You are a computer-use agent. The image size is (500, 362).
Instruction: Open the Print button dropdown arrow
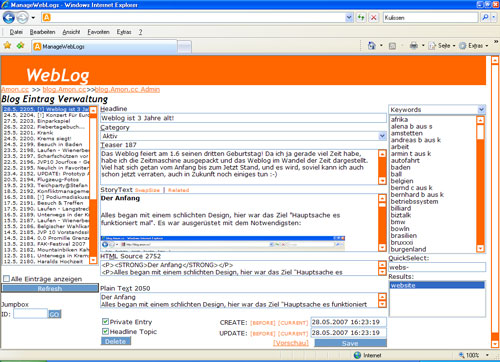click(x=423, y=46)
